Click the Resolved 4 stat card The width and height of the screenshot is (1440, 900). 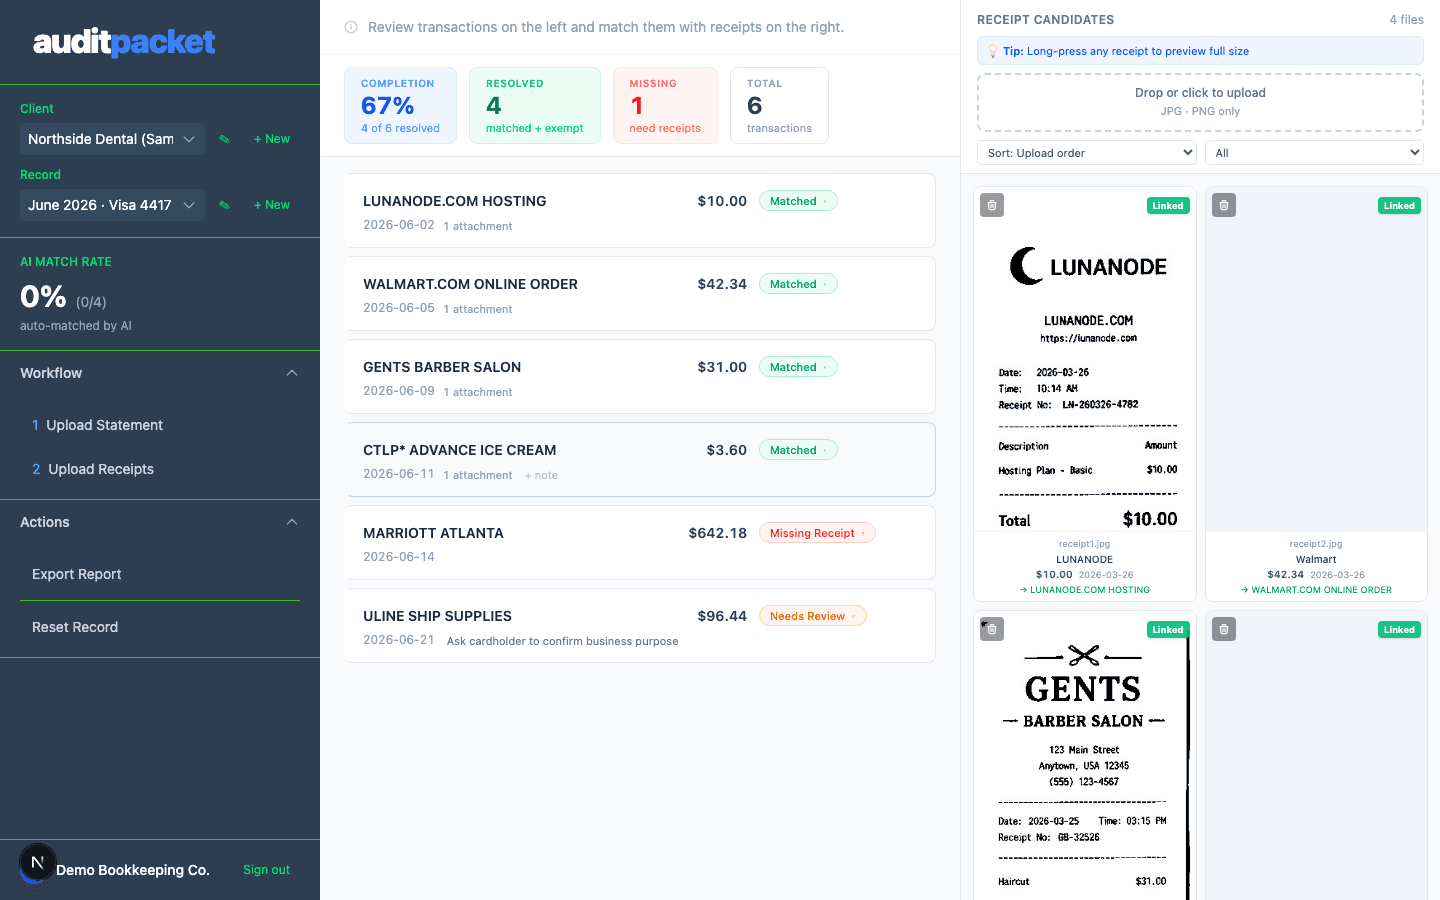[535, 105]
